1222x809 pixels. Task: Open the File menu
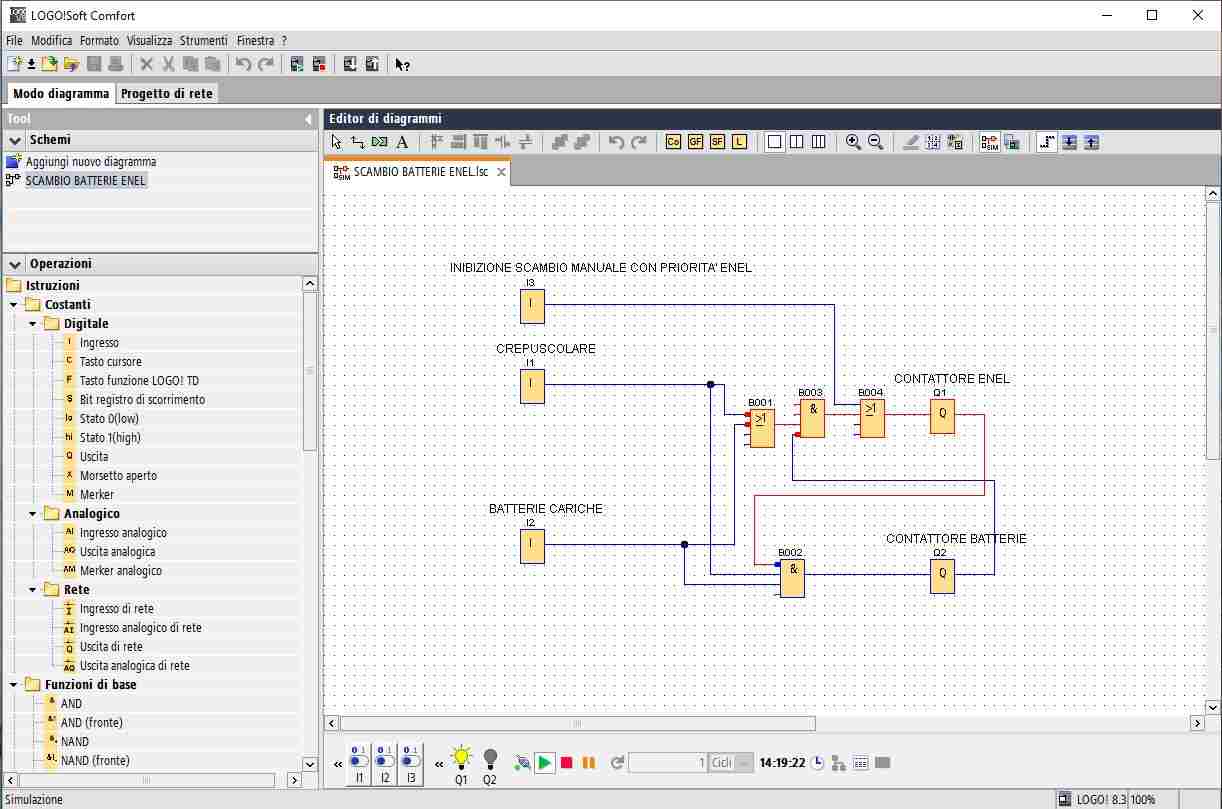14,41
